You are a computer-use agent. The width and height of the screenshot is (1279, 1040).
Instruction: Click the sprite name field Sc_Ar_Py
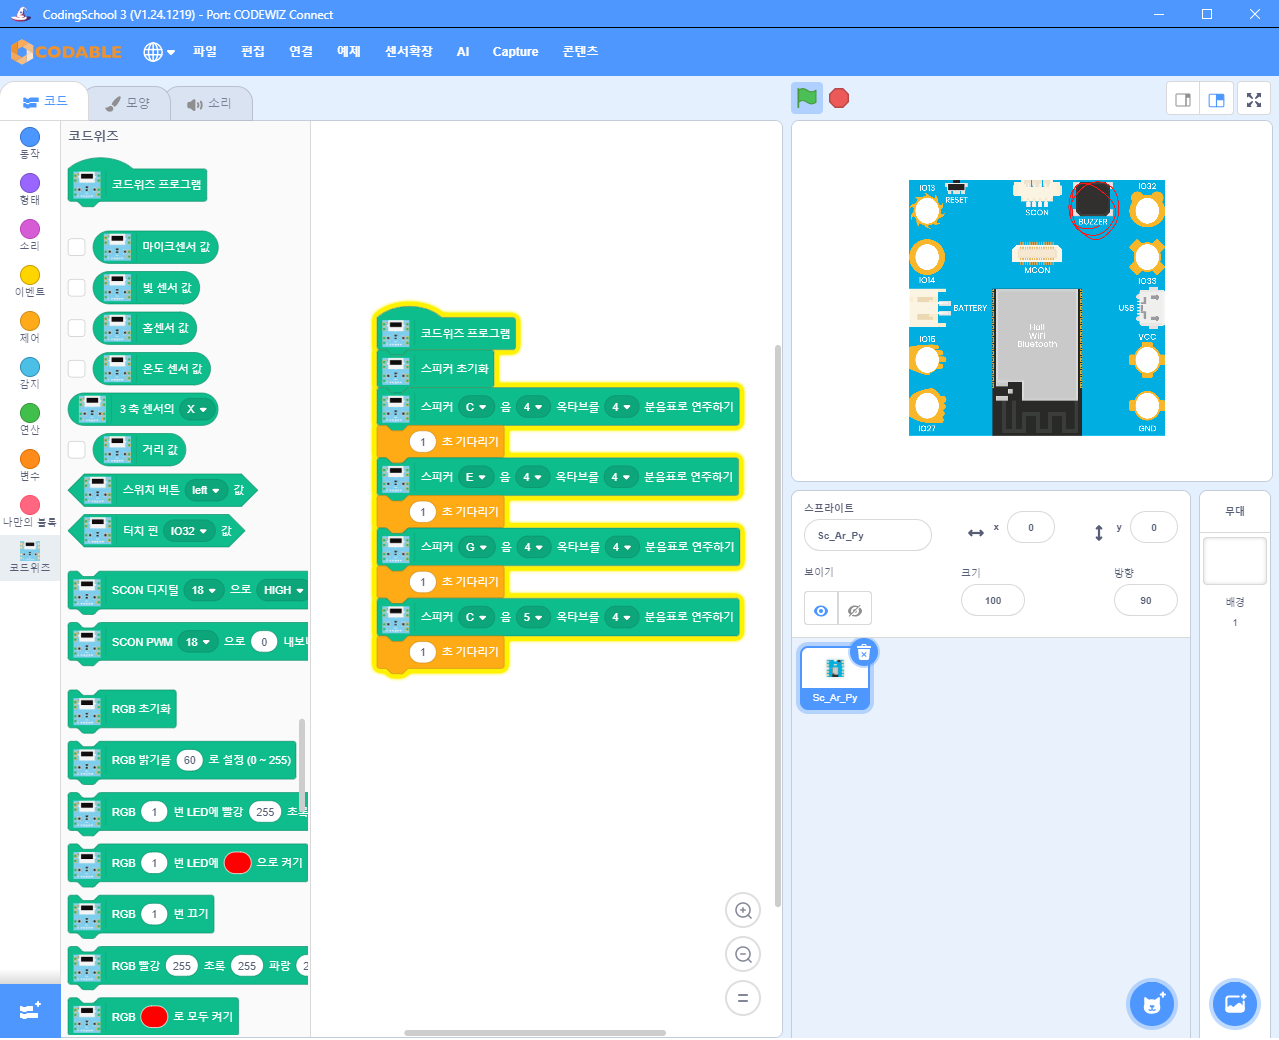867,536
